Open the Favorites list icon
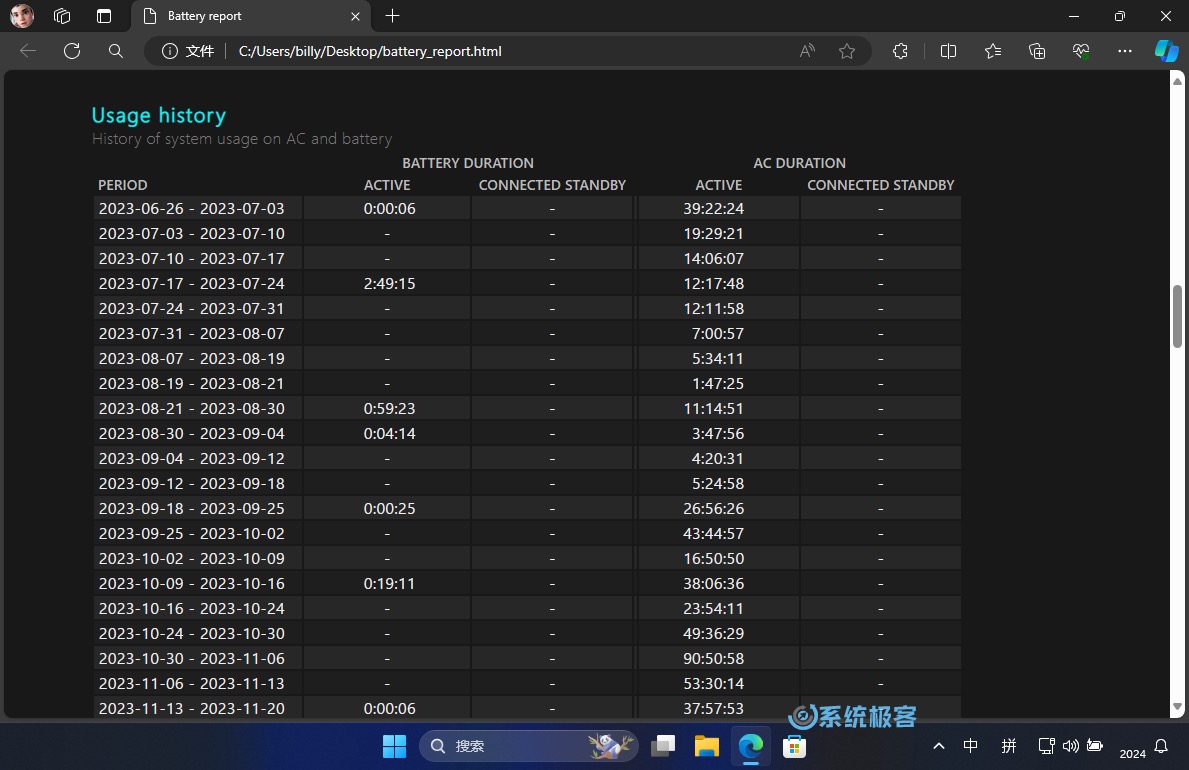The width and height of the screenshot is (1189, 770). pos(993,51)
